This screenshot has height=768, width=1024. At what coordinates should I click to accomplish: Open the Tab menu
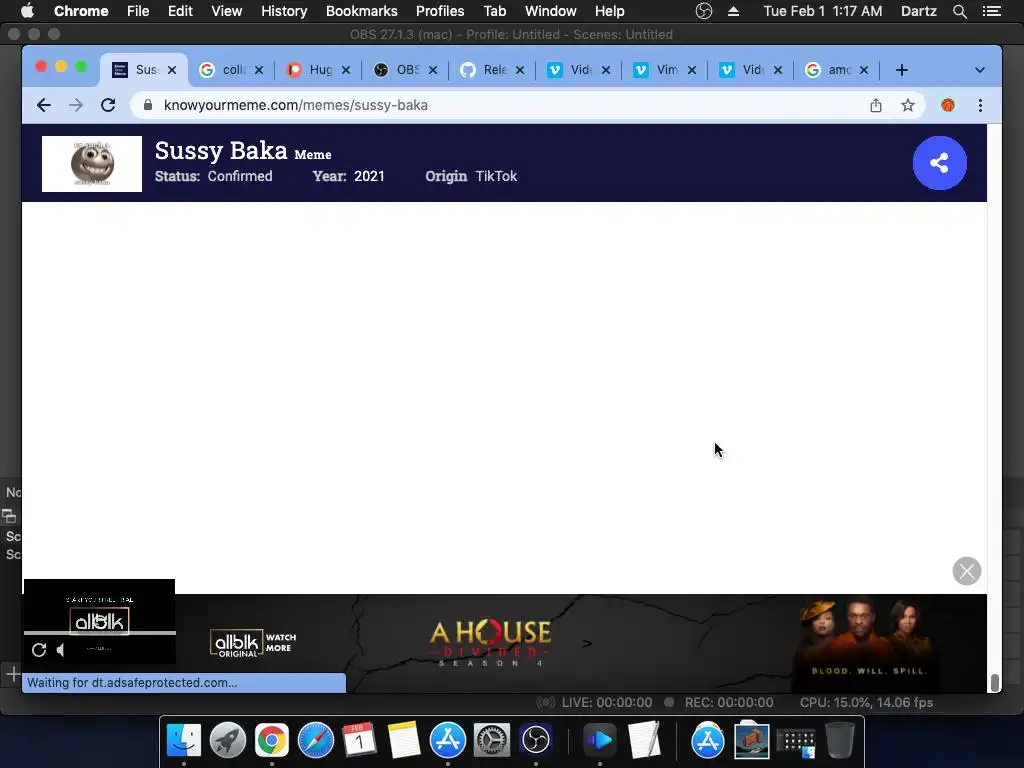click(494, 11)
